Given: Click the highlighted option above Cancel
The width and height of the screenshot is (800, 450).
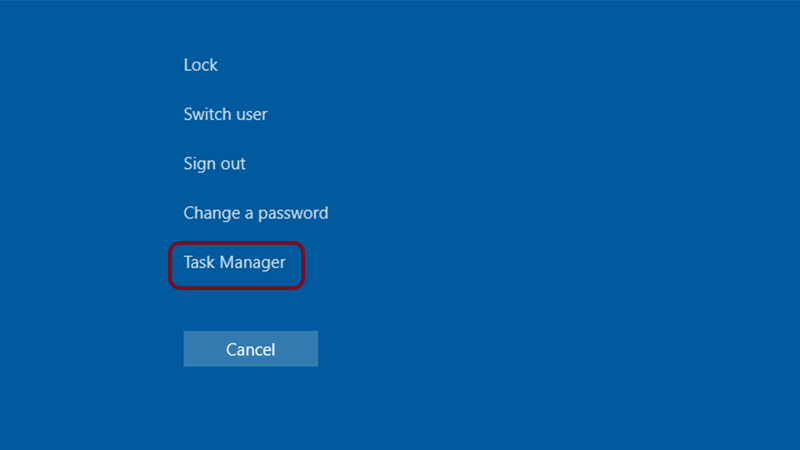Looking at the screenshot, I should coord(235,263).
